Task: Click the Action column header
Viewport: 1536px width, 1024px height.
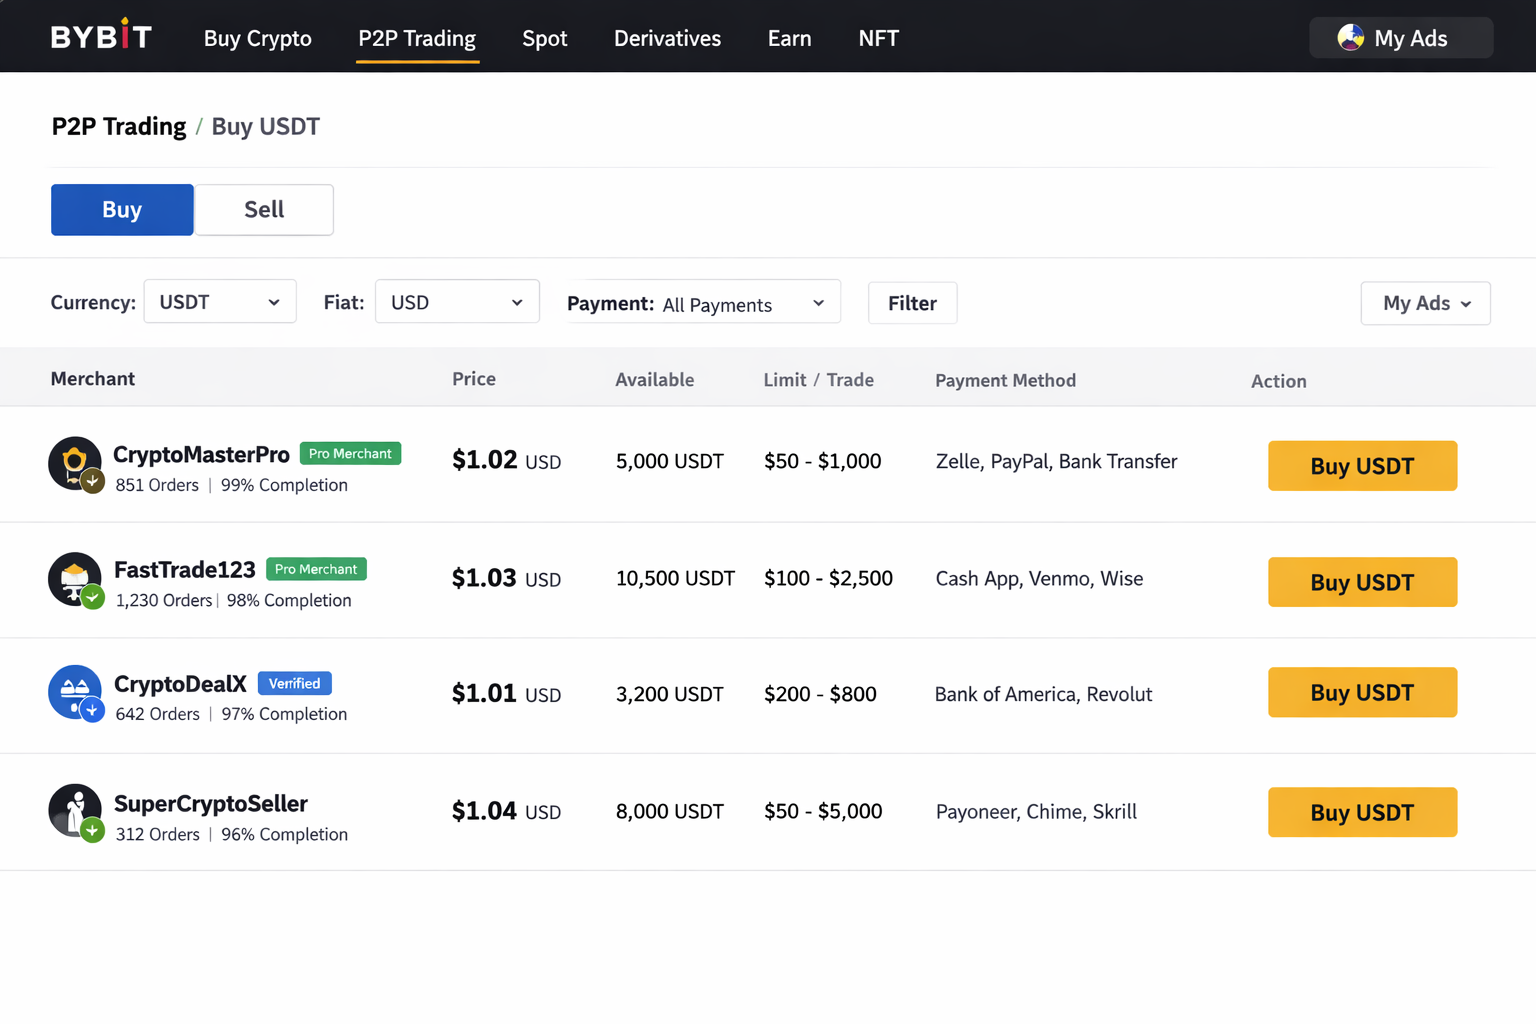Action: tap(1279, 381)
